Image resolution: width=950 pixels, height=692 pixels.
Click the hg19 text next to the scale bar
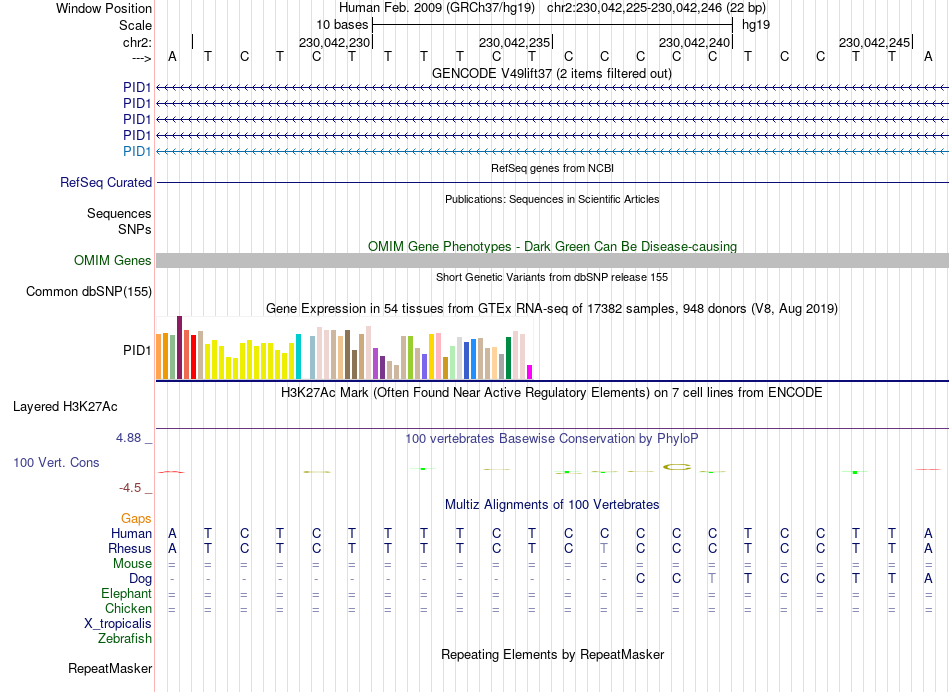coord(756,25)
